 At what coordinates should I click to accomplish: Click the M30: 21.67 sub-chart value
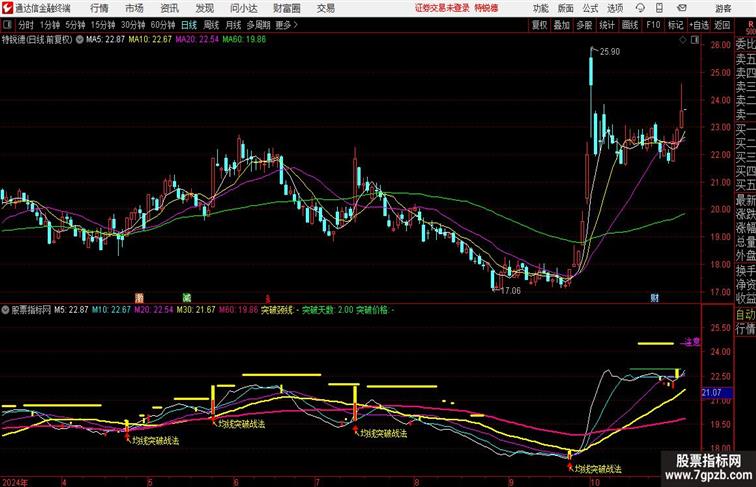(196, 310)
